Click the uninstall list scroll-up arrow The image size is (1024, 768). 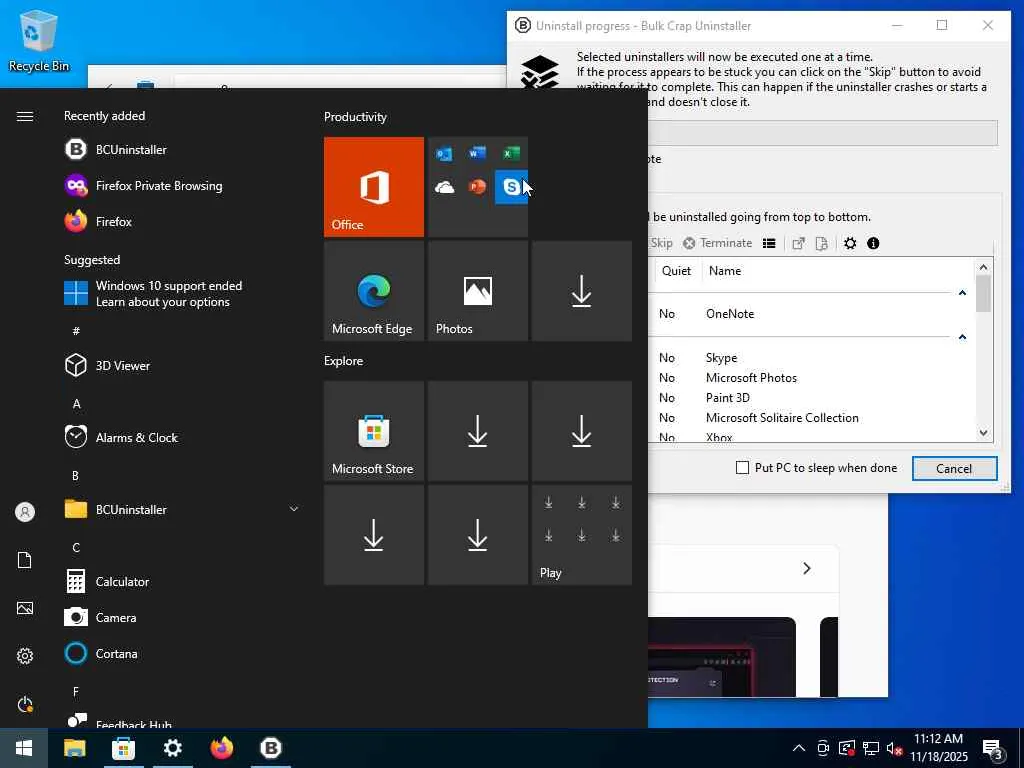coord(984,267)
